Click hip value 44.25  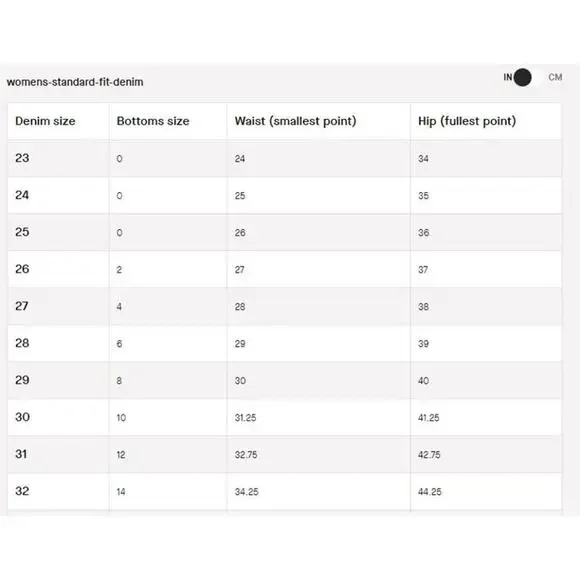click(x=429, y=492)
